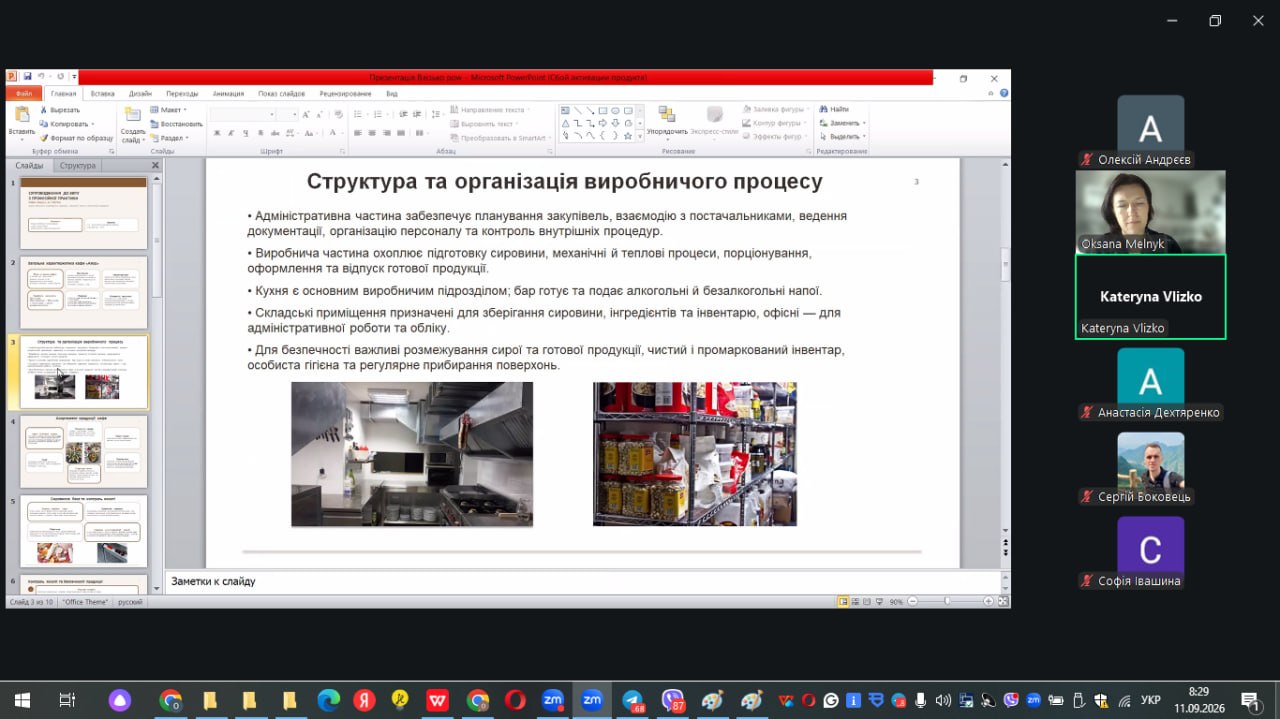Switch to the Структура pane tab
1280x719 pixels.
pyautogui.click(x=77, y=165)
